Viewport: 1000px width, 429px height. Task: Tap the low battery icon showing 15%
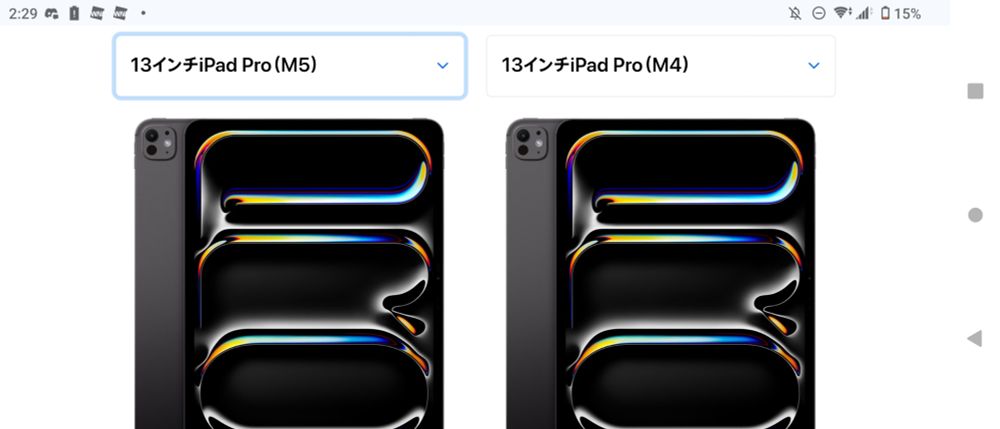(901, 13)
